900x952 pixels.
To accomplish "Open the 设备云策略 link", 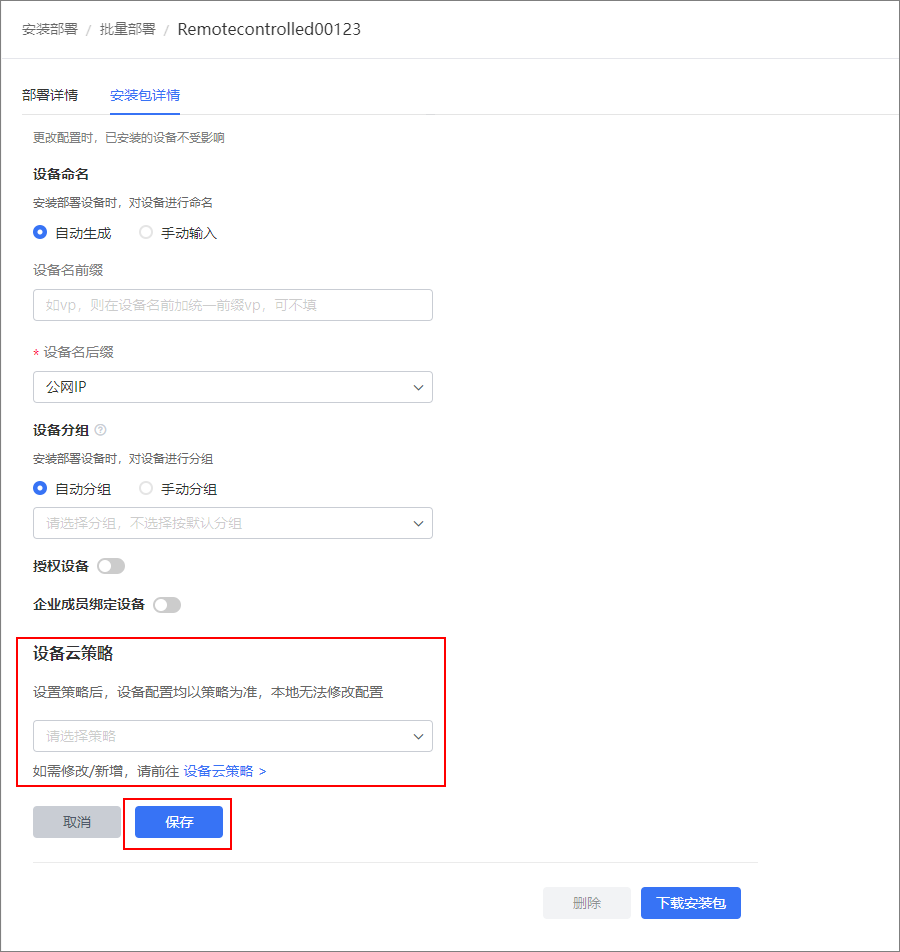I will click(225, 771).
